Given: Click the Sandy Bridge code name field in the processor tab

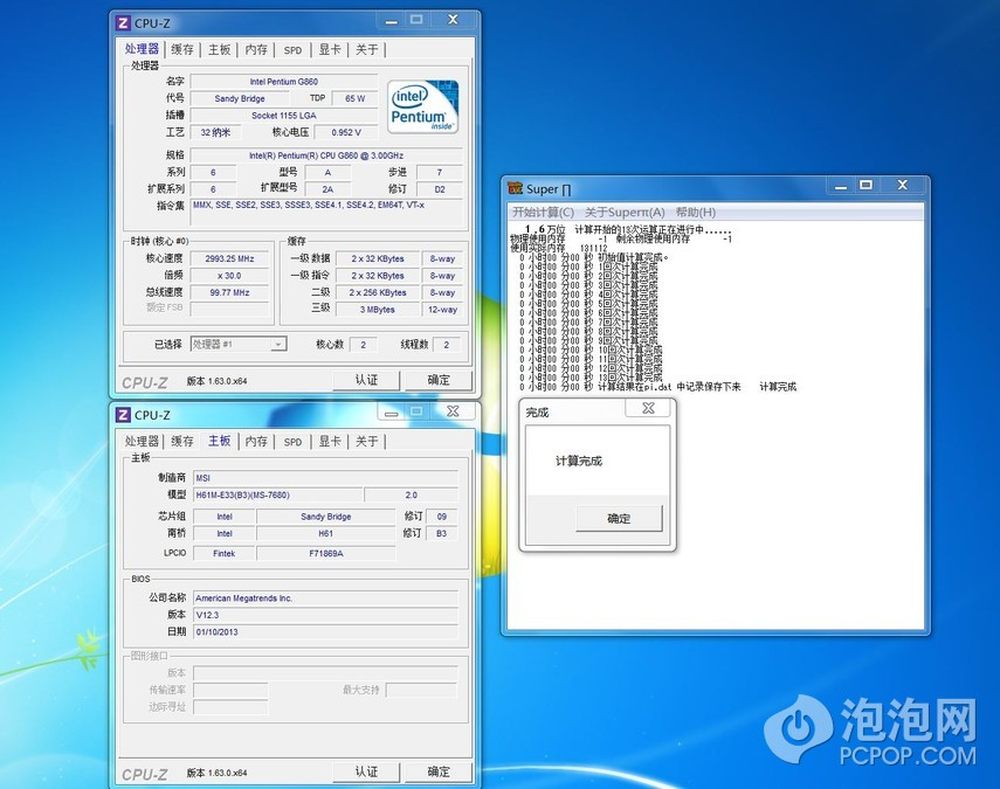Looking at the screenshot, I should click(240, 99).
